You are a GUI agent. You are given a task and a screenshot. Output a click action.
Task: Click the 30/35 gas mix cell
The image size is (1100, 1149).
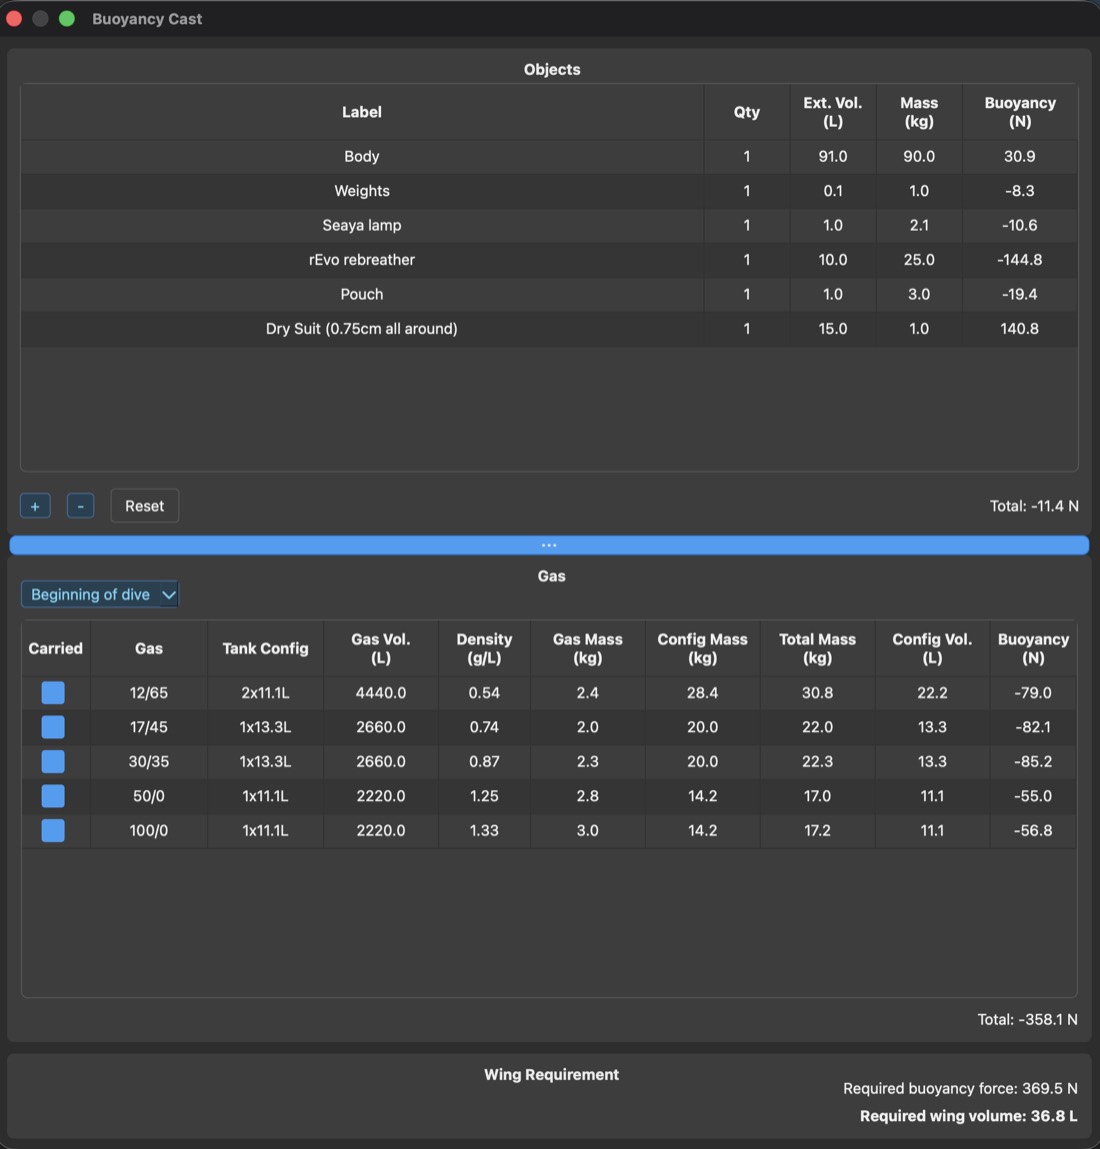pyautogui.click(x=149, y=761)
